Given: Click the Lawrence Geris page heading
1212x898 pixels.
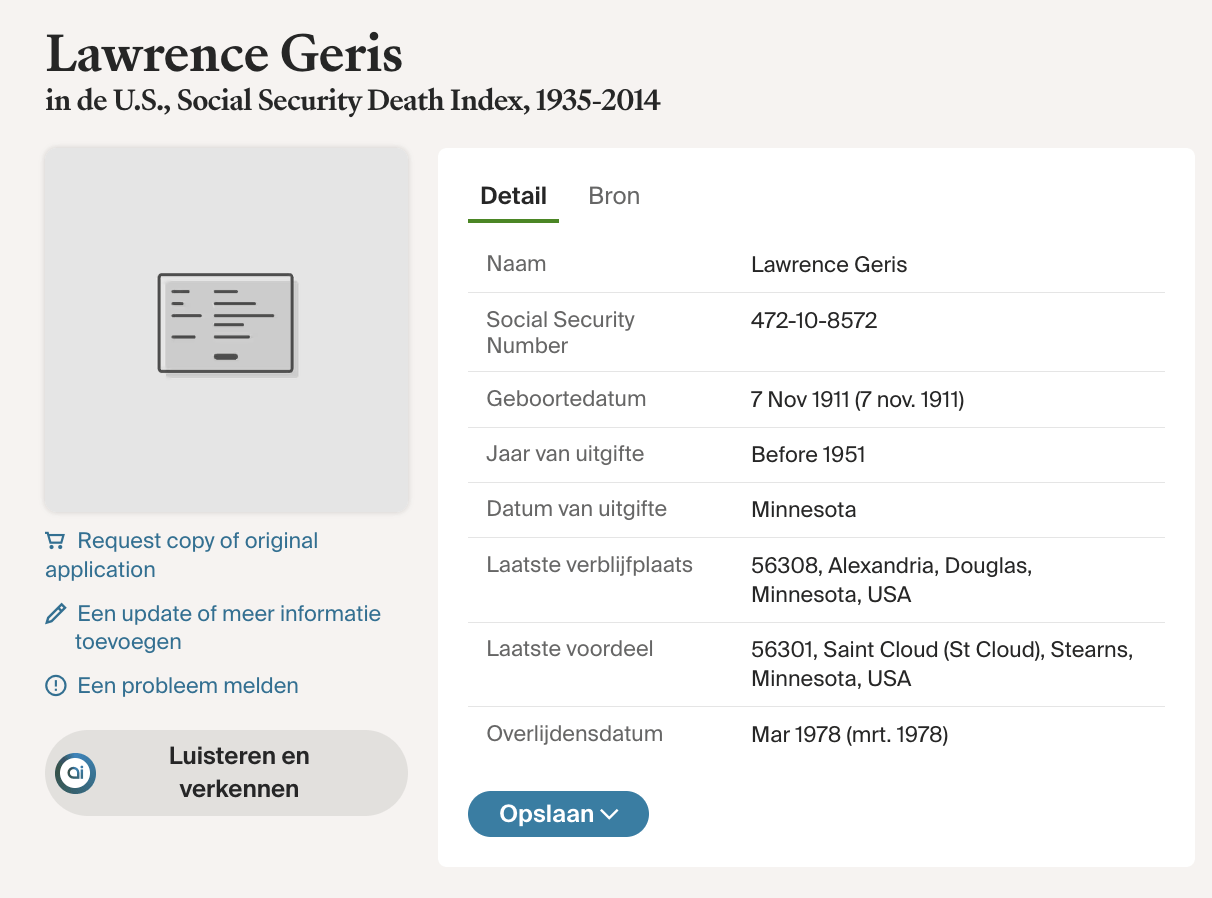Looking at the screenshot, I should 224,55.
